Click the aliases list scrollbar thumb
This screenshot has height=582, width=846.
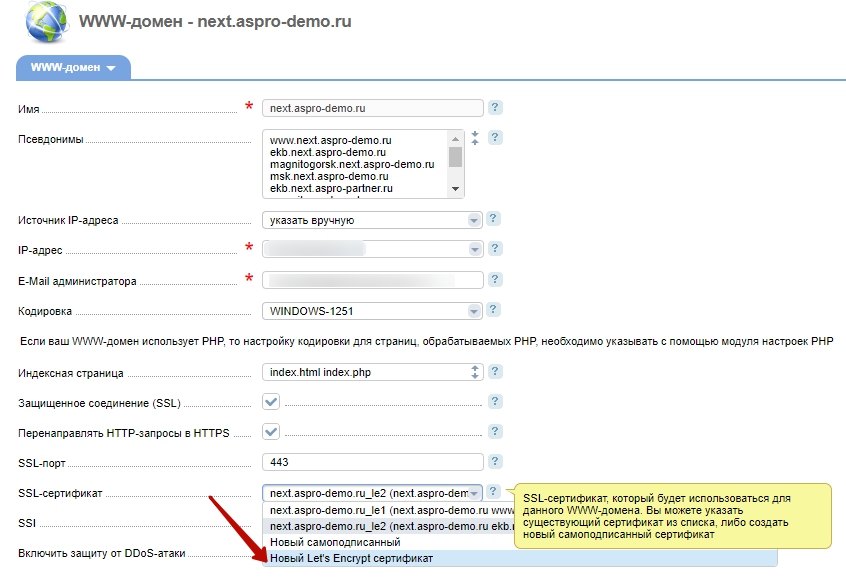pyautogui.click(x=455, y=157)
